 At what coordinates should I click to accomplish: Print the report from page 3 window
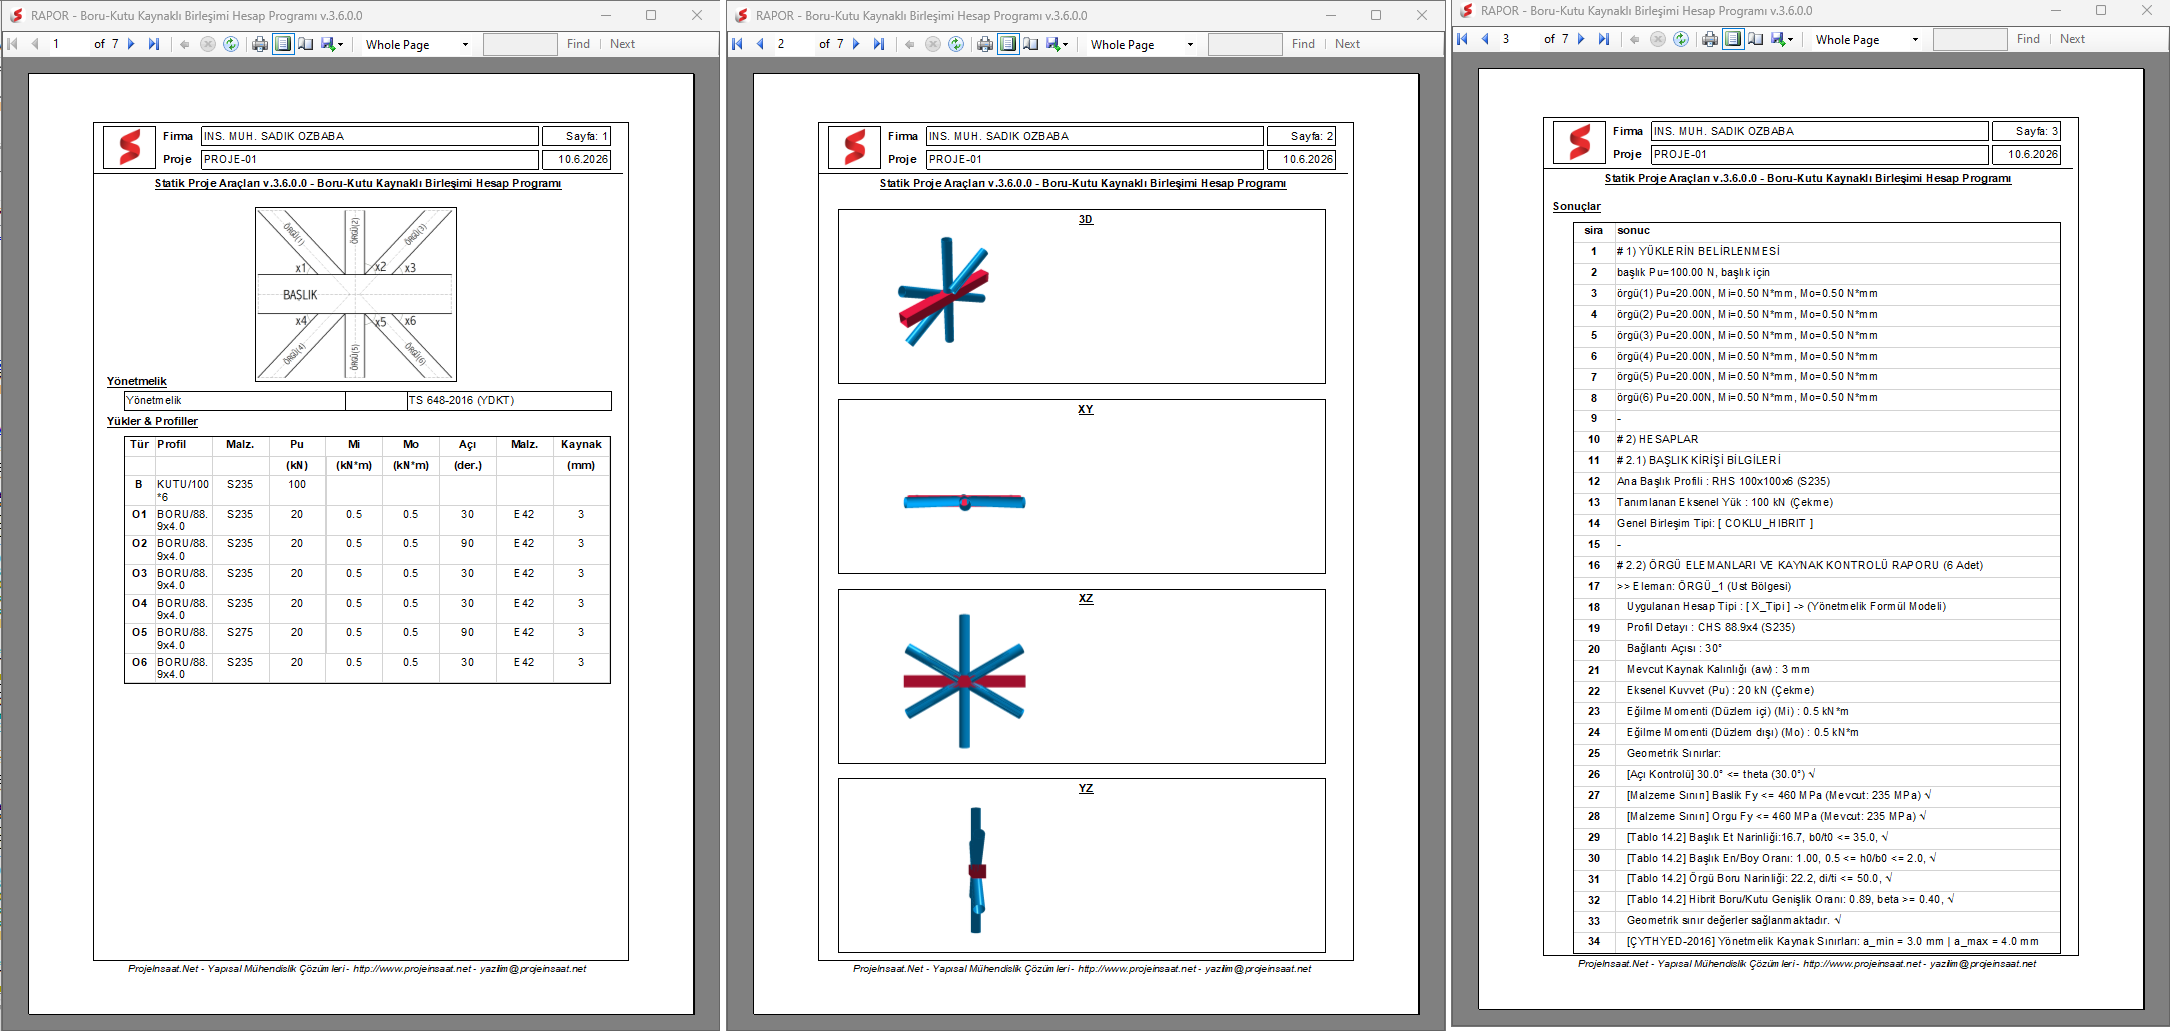(1710, 39)
